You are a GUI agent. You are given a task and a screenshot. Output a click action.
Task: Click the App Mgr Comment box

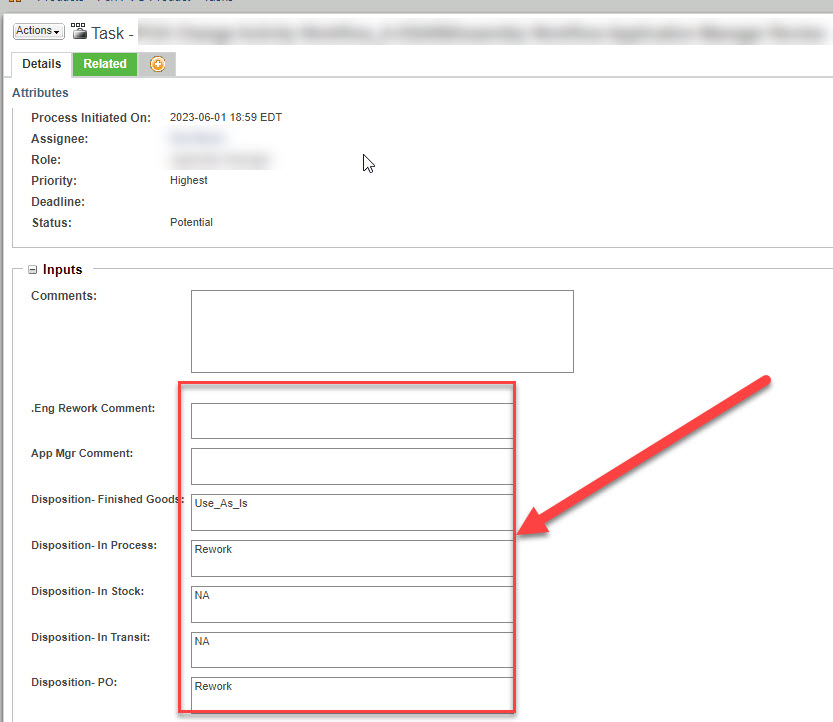[351, 466]
